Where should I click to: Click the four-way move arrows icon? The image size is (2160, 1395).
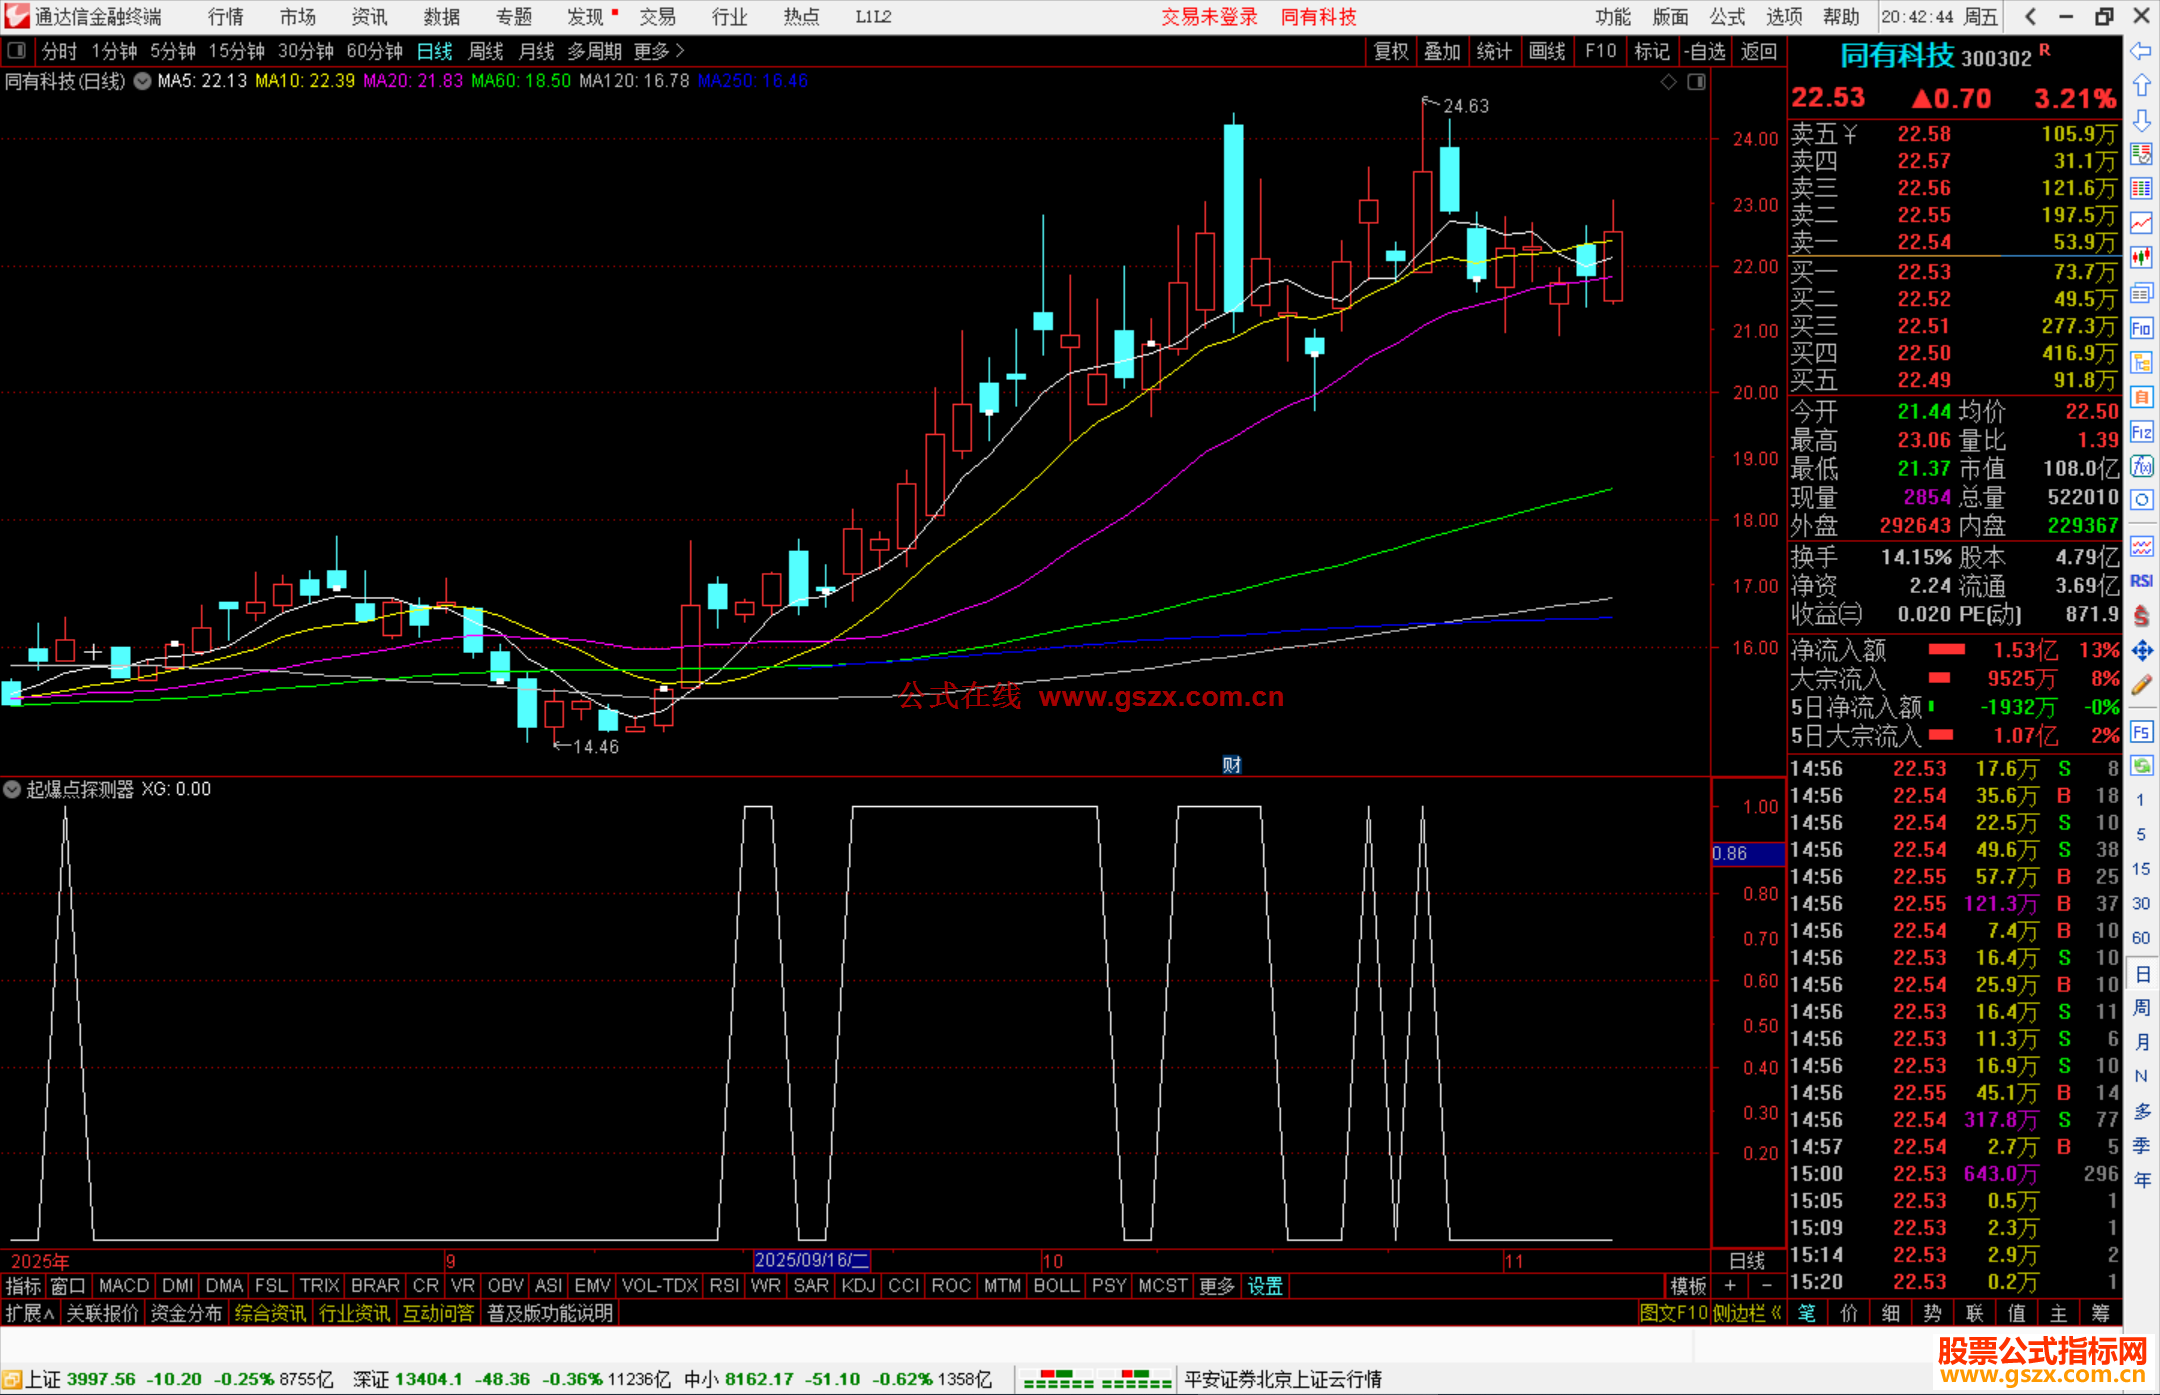[x=2141, y=651]
